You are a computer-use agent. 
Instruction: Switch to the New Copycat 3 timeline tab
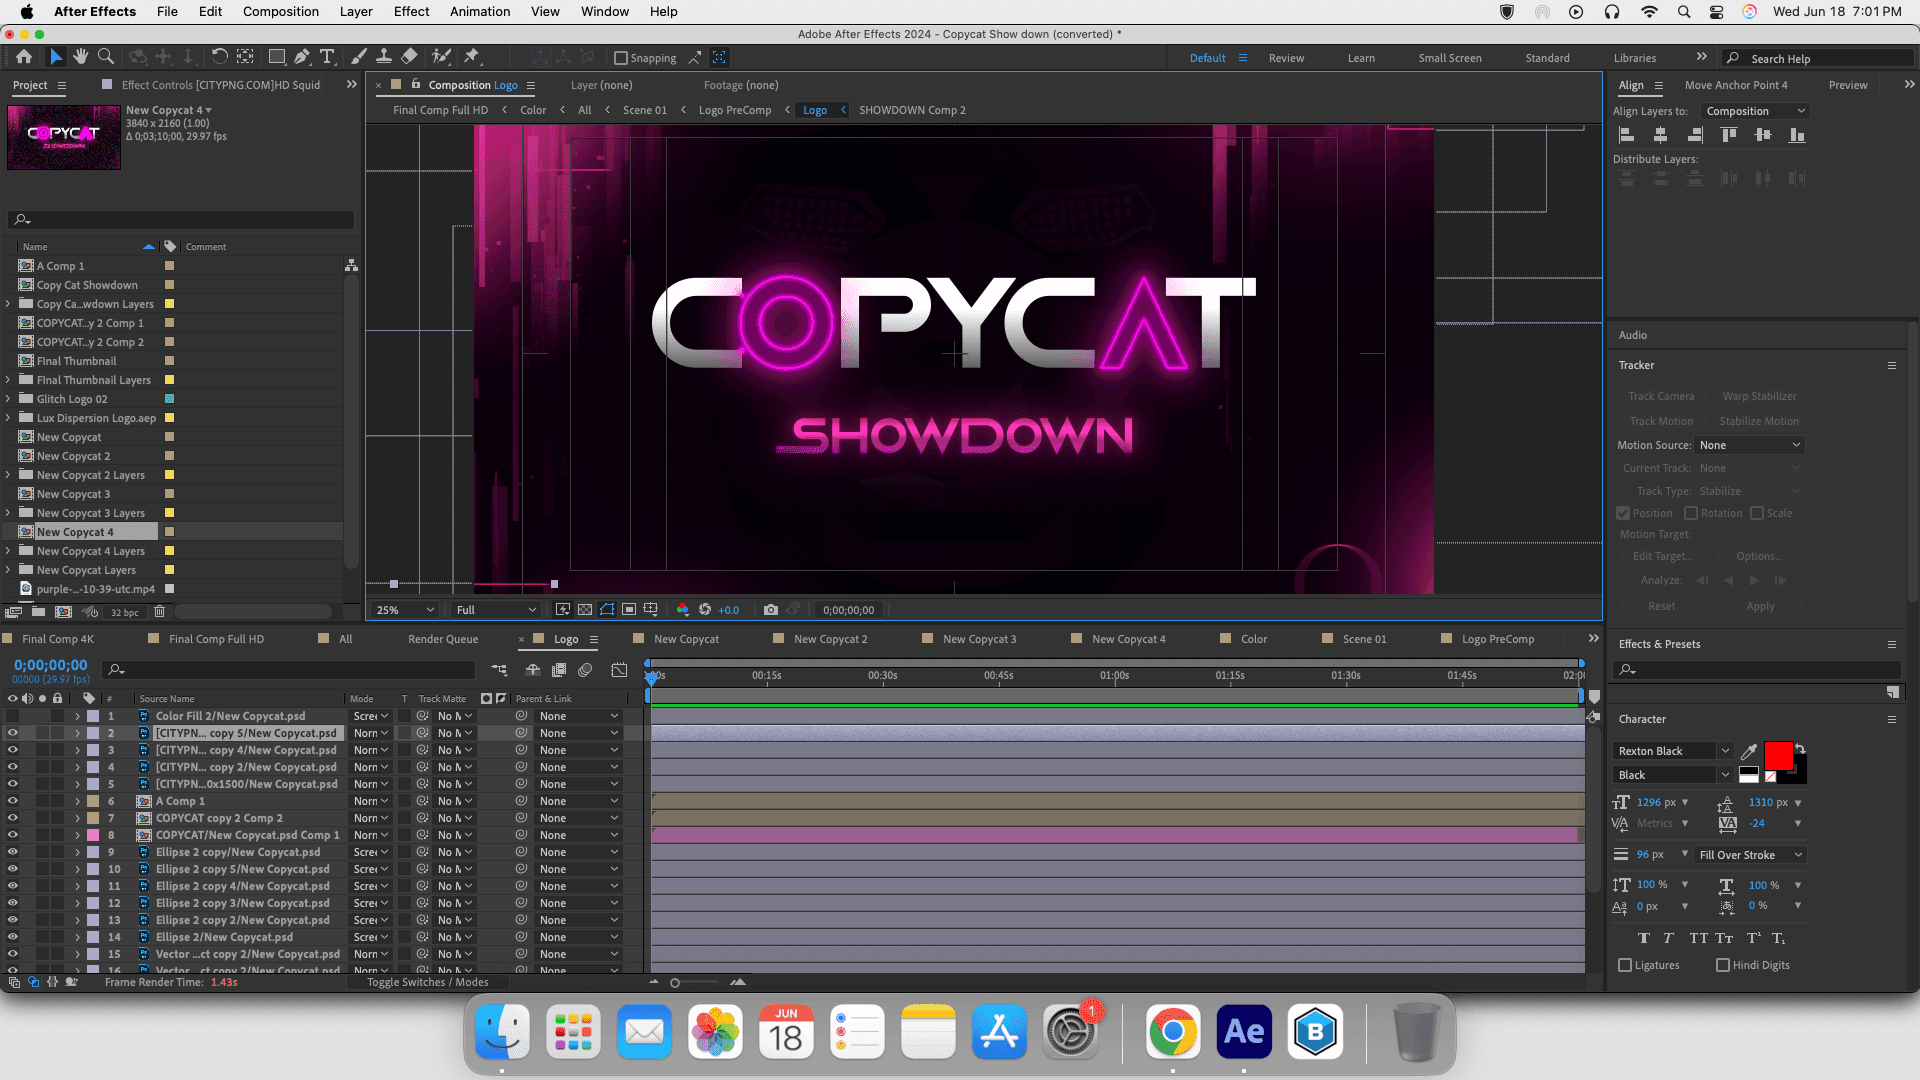[978, 639]
